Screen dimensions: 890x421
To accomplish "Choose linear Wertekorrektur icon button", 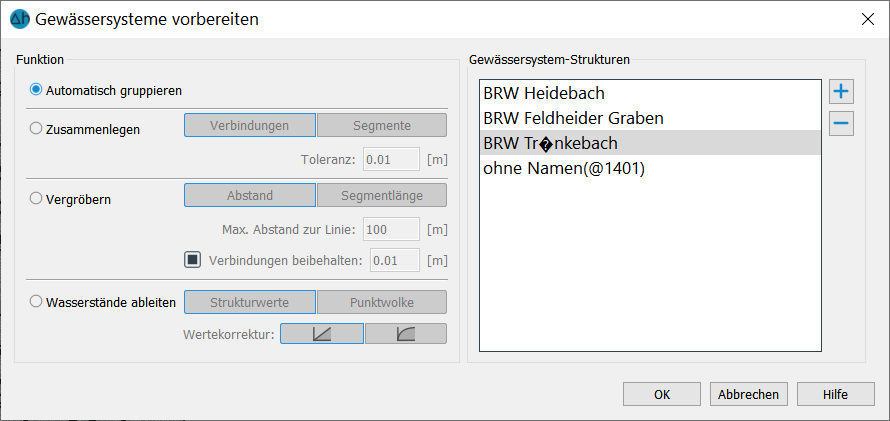I will tap(322, 334).
